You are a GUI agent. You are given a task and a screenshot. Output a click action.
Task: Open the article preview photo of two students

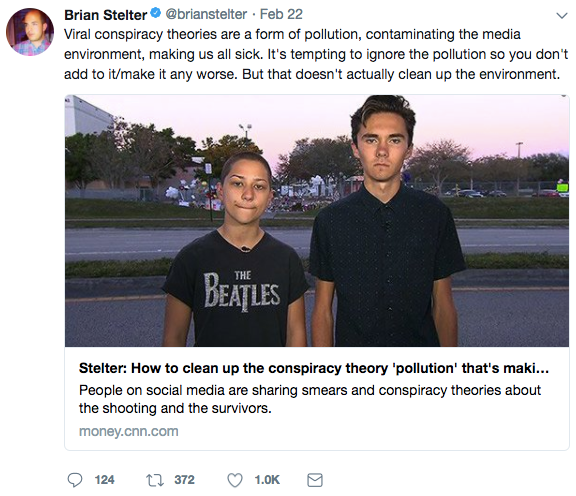[317, 221]
